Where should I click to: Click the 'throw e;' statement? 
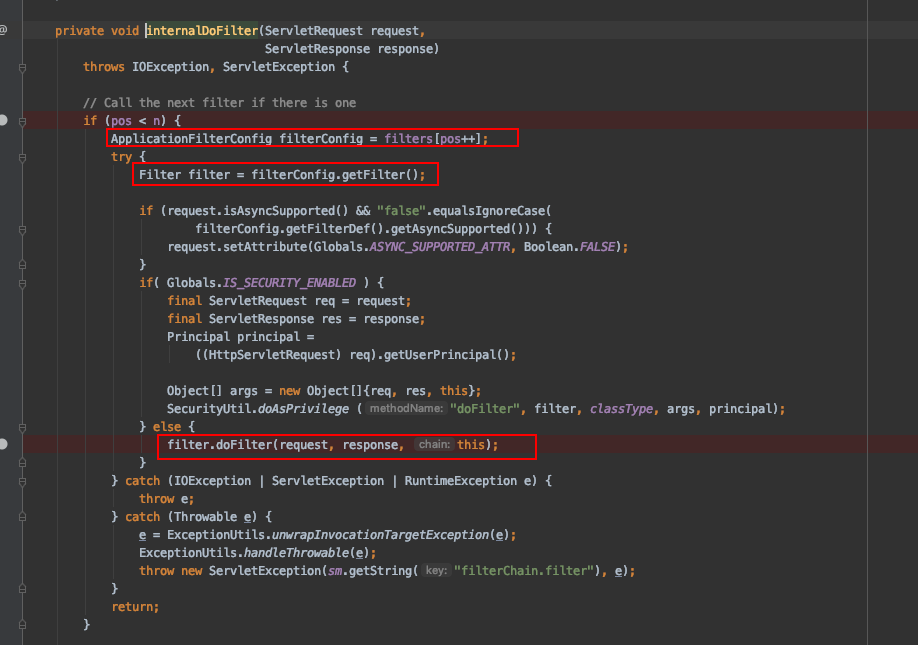coord(166,499)
